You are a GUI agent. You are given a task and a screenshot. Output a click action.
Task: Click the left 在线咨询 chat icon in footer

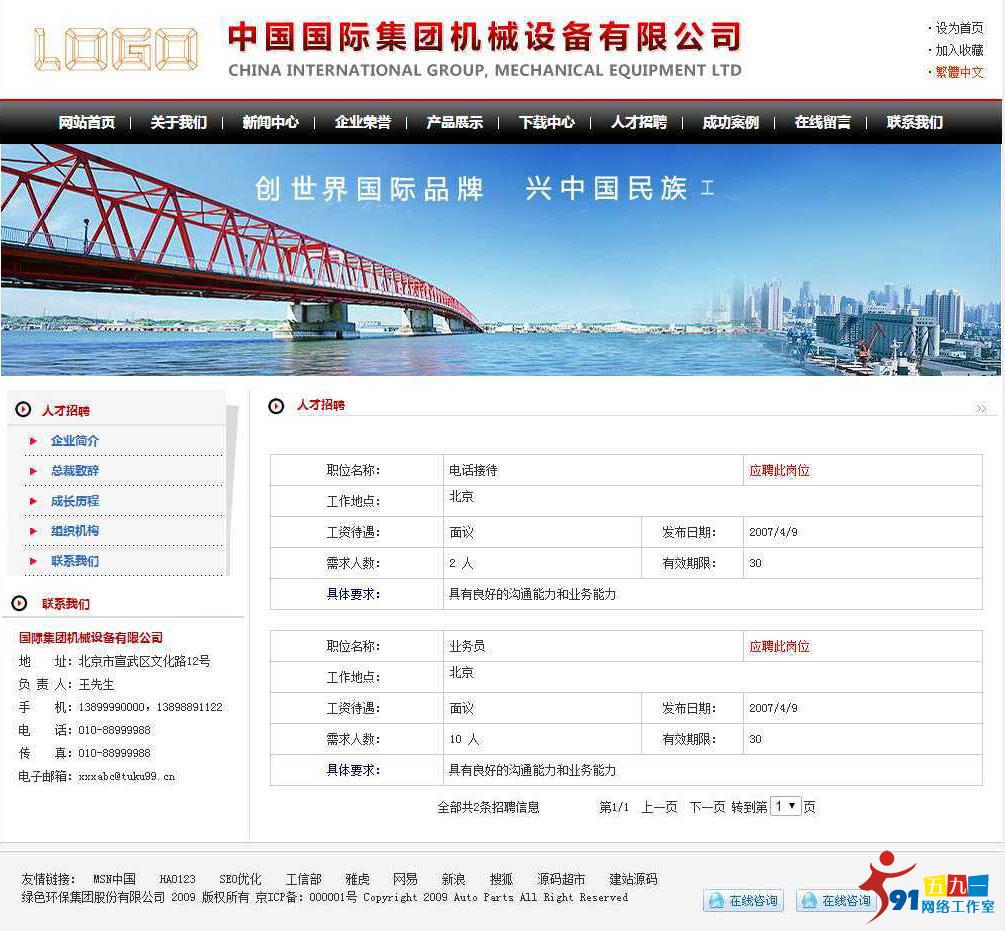pos(743,900)
